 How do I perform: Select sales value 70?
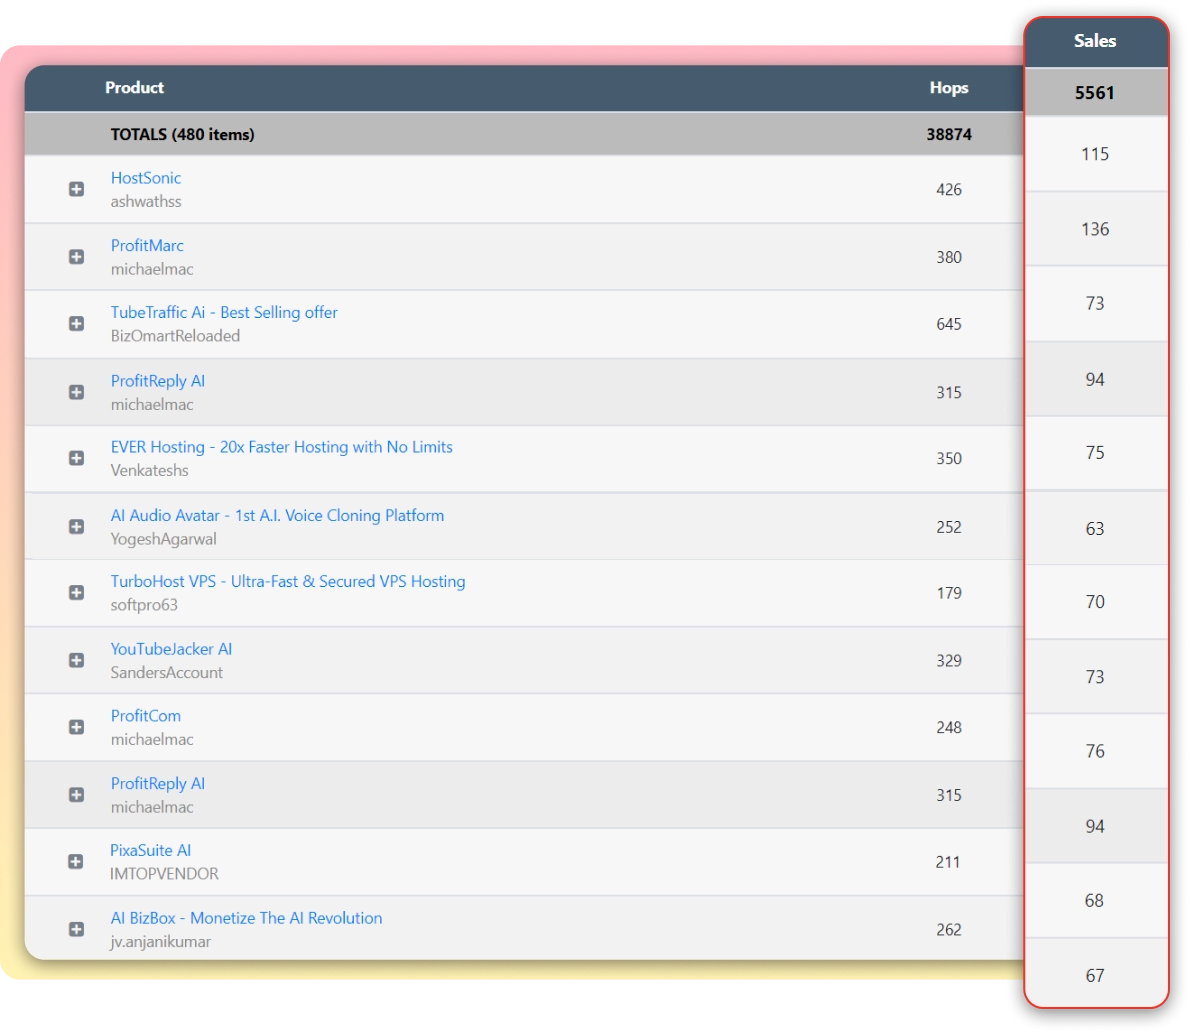pyautogui.click(x=1094, y=602)
